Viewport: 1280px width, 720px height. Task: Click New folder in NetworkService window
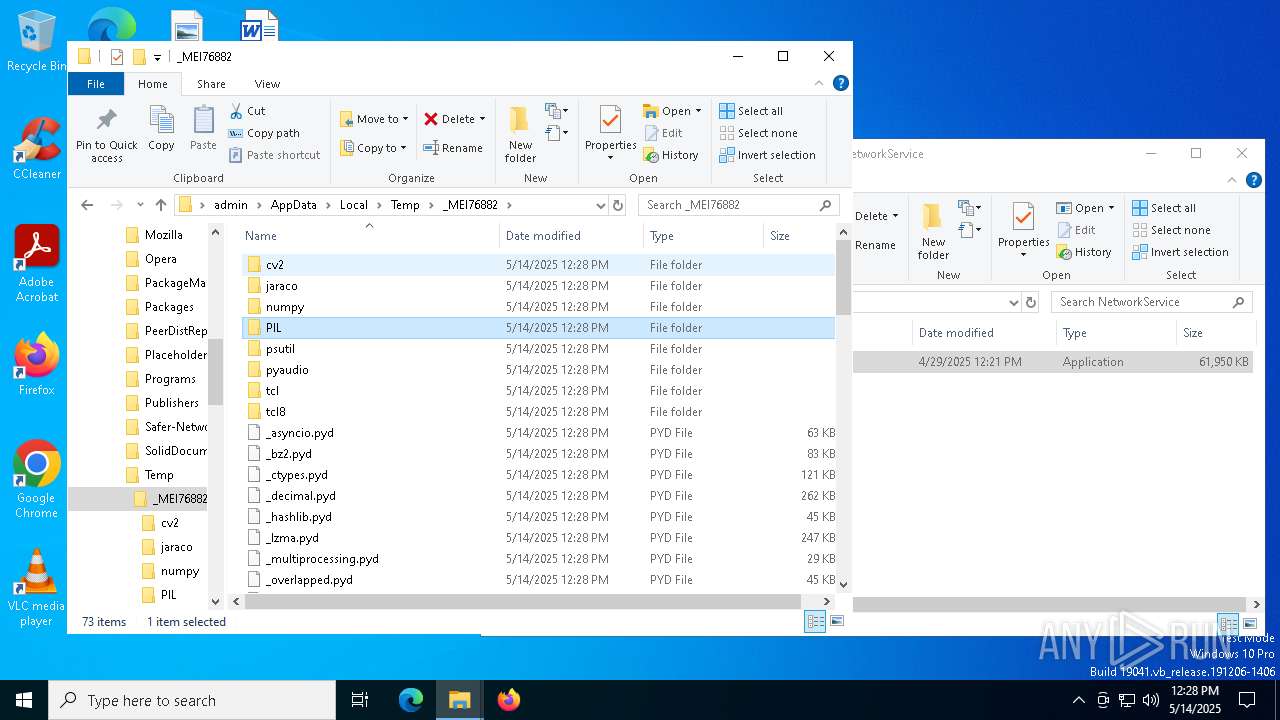pos(933,231)
